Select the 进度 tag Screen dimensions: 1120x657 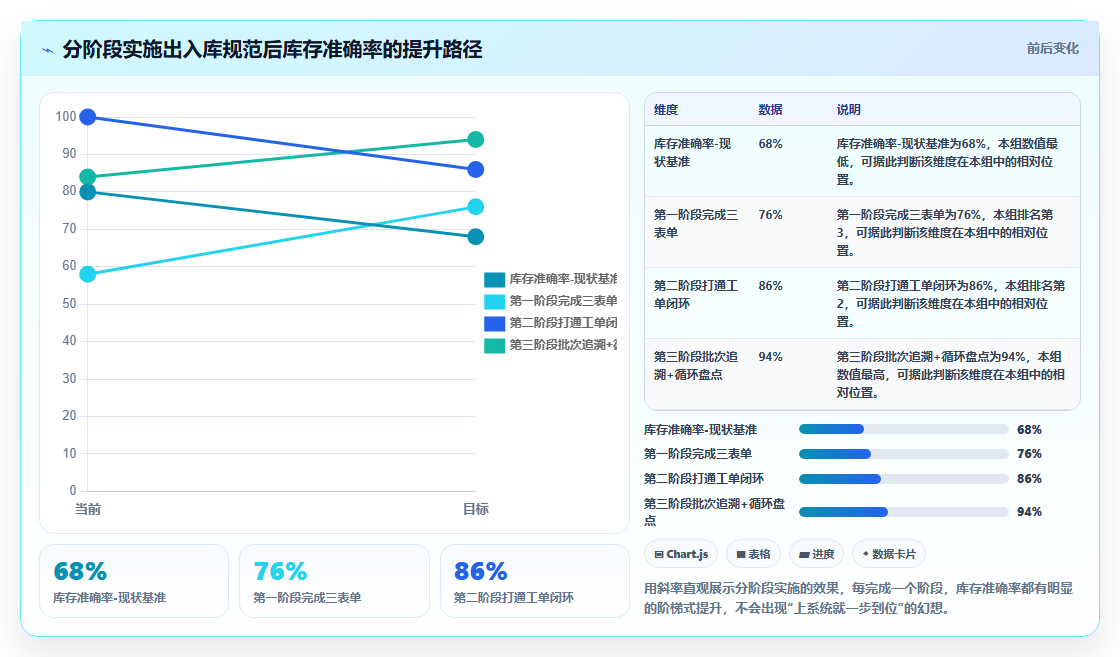coord(816,554)
